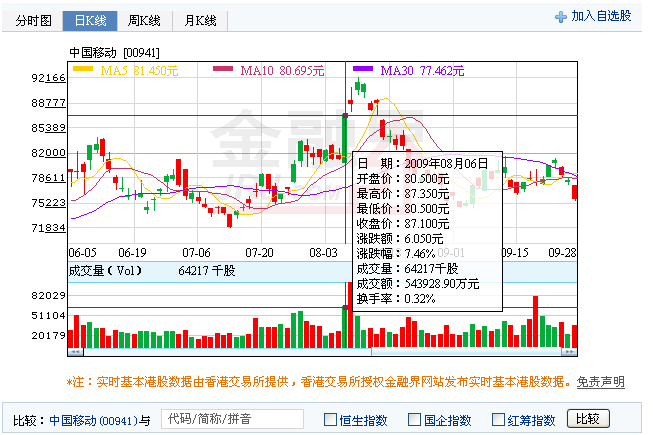Open the 免责声明 link
This screenshot has width=653, height=435.
(x=601, y=382)
